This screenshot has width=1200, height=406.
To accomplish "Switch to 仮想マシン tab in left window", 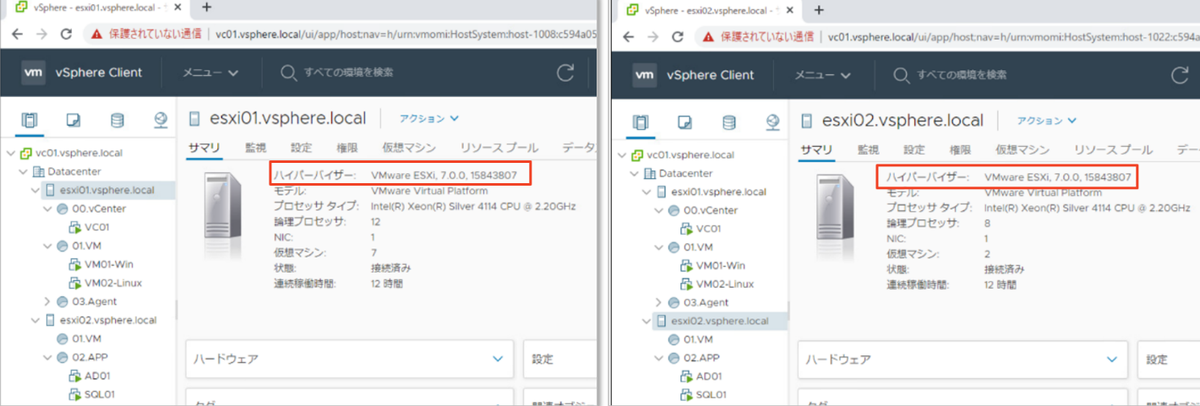I will (x=411, y=147).
